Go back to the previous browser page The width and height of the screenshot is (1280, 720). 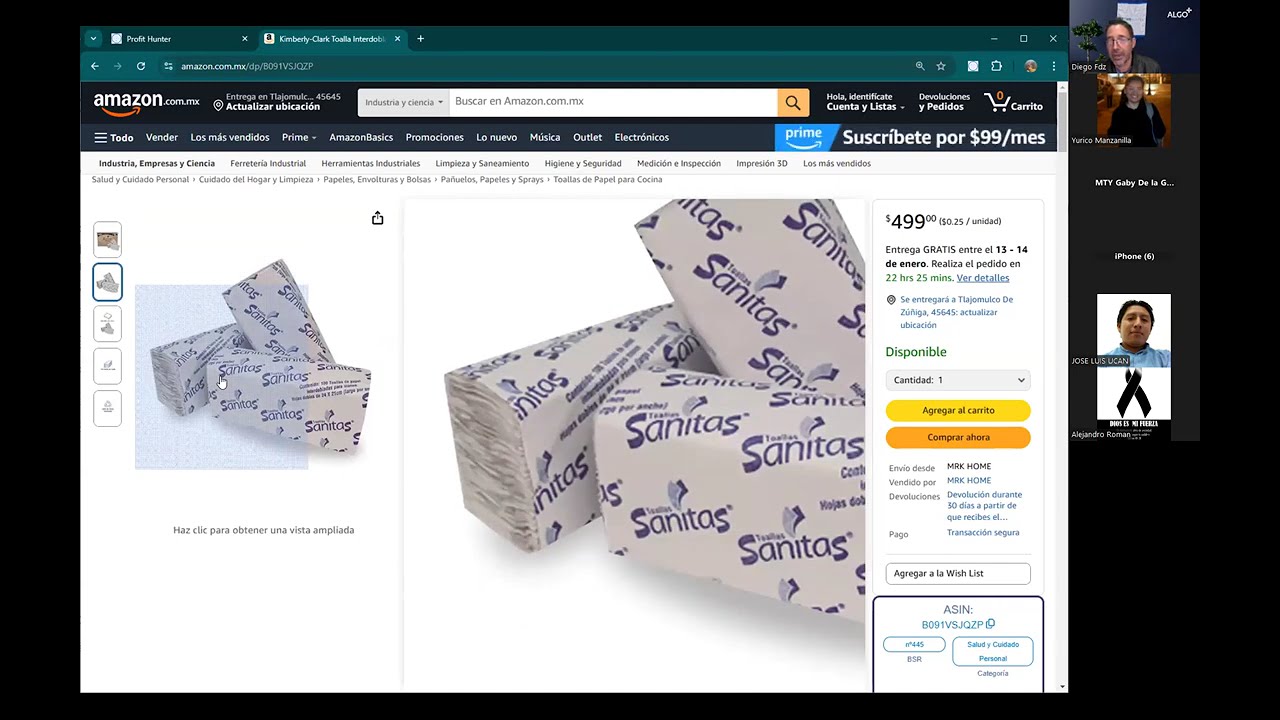(x=95, y=66)
